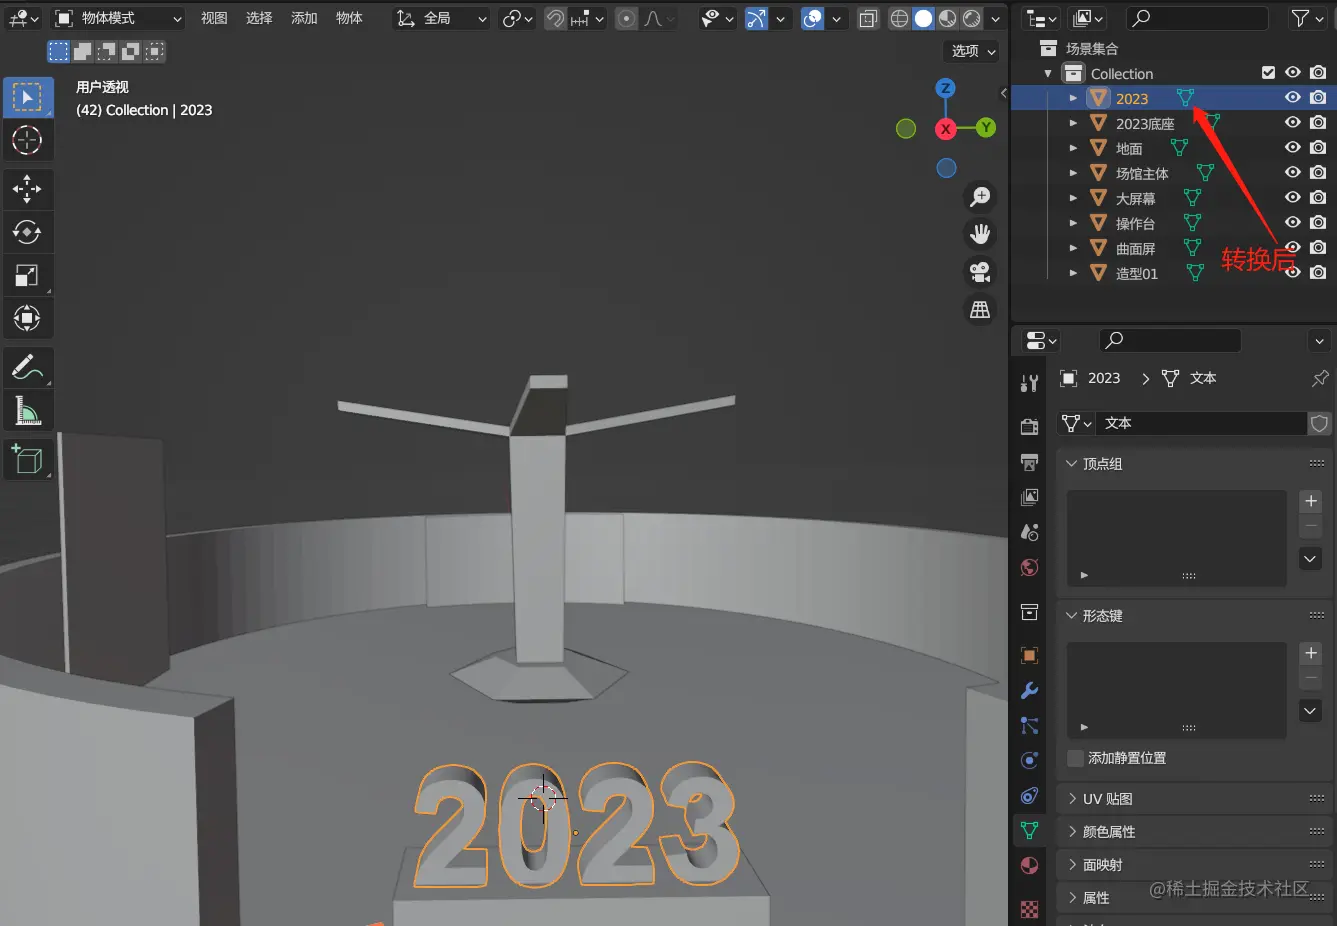Screen dimensions: 1337x926
Task: Open the Modifiers wrench tab
Action: coord(1029,690)
